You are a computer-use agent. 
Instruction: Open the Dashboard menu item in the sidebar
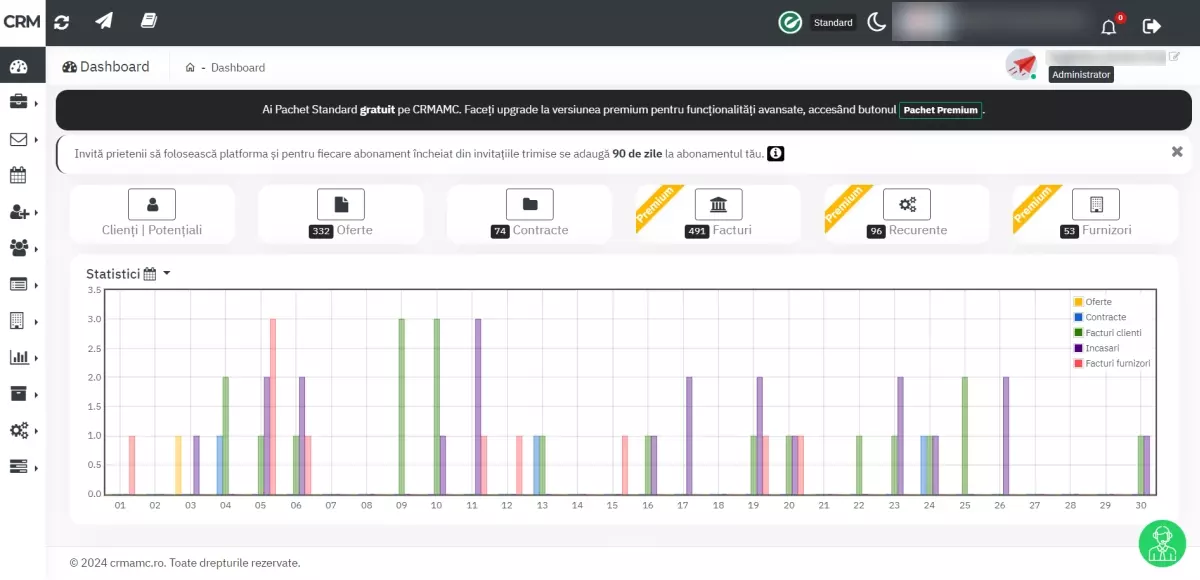pyautogui.click(x=20, y=64)
